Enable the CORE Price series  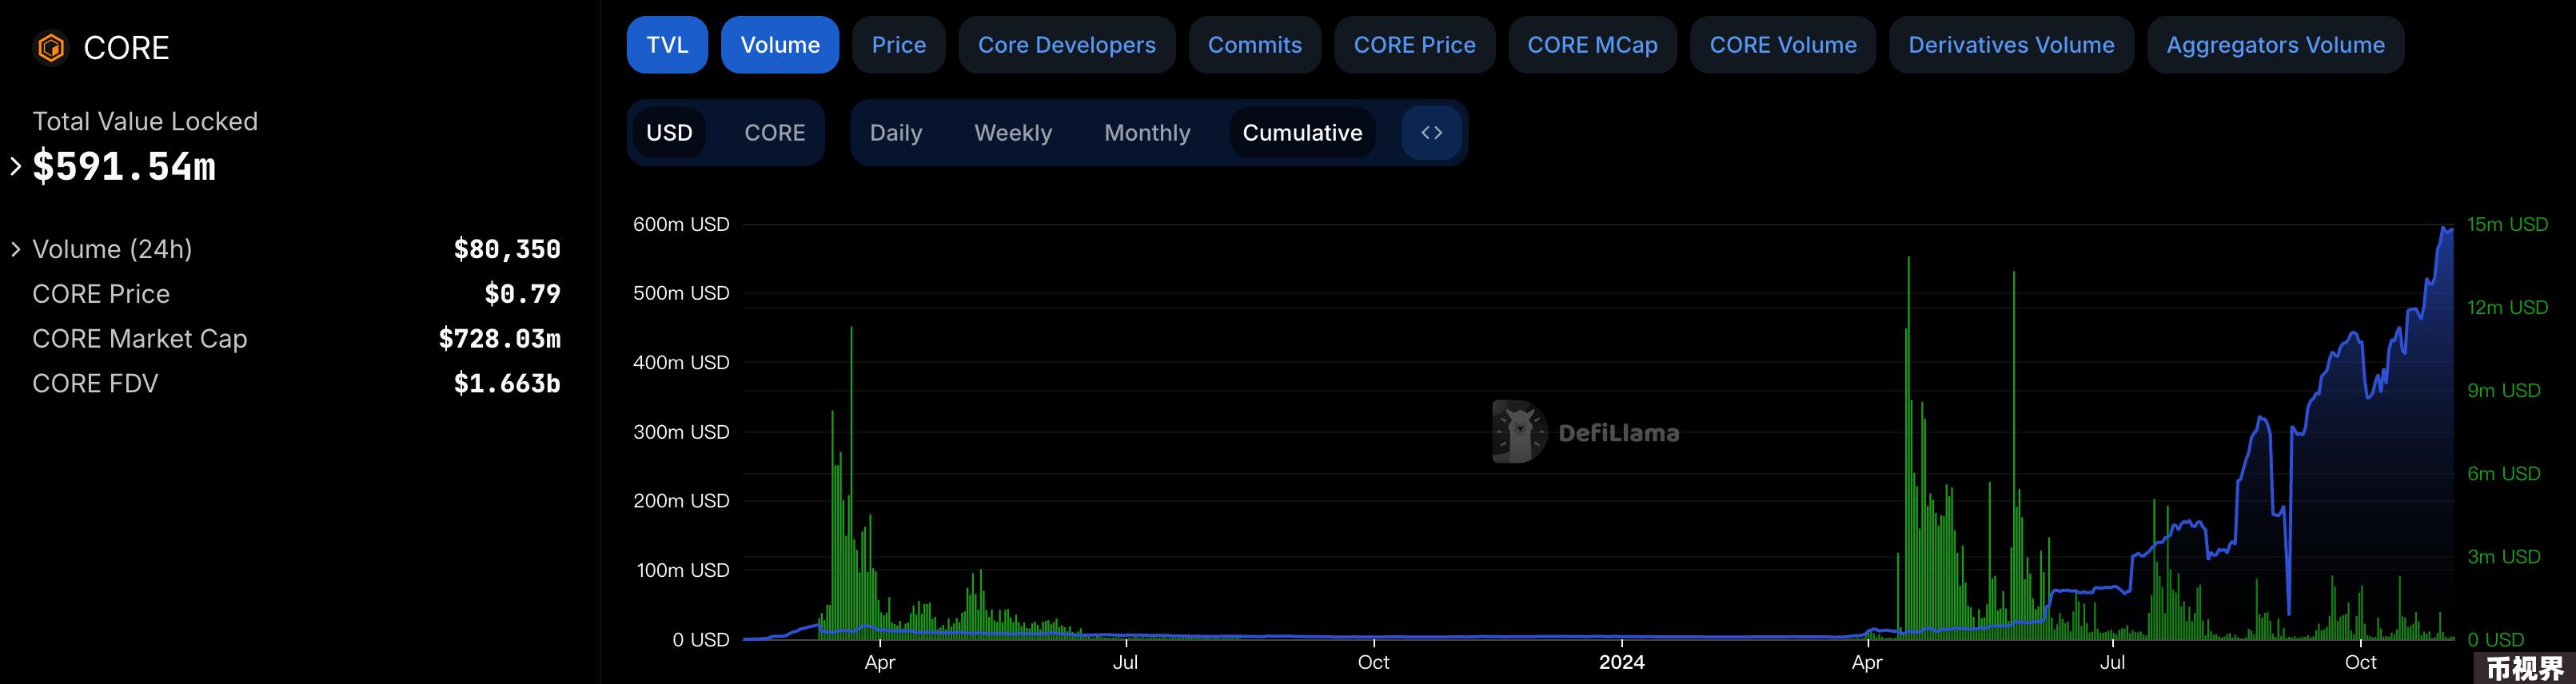[1414, 45]
